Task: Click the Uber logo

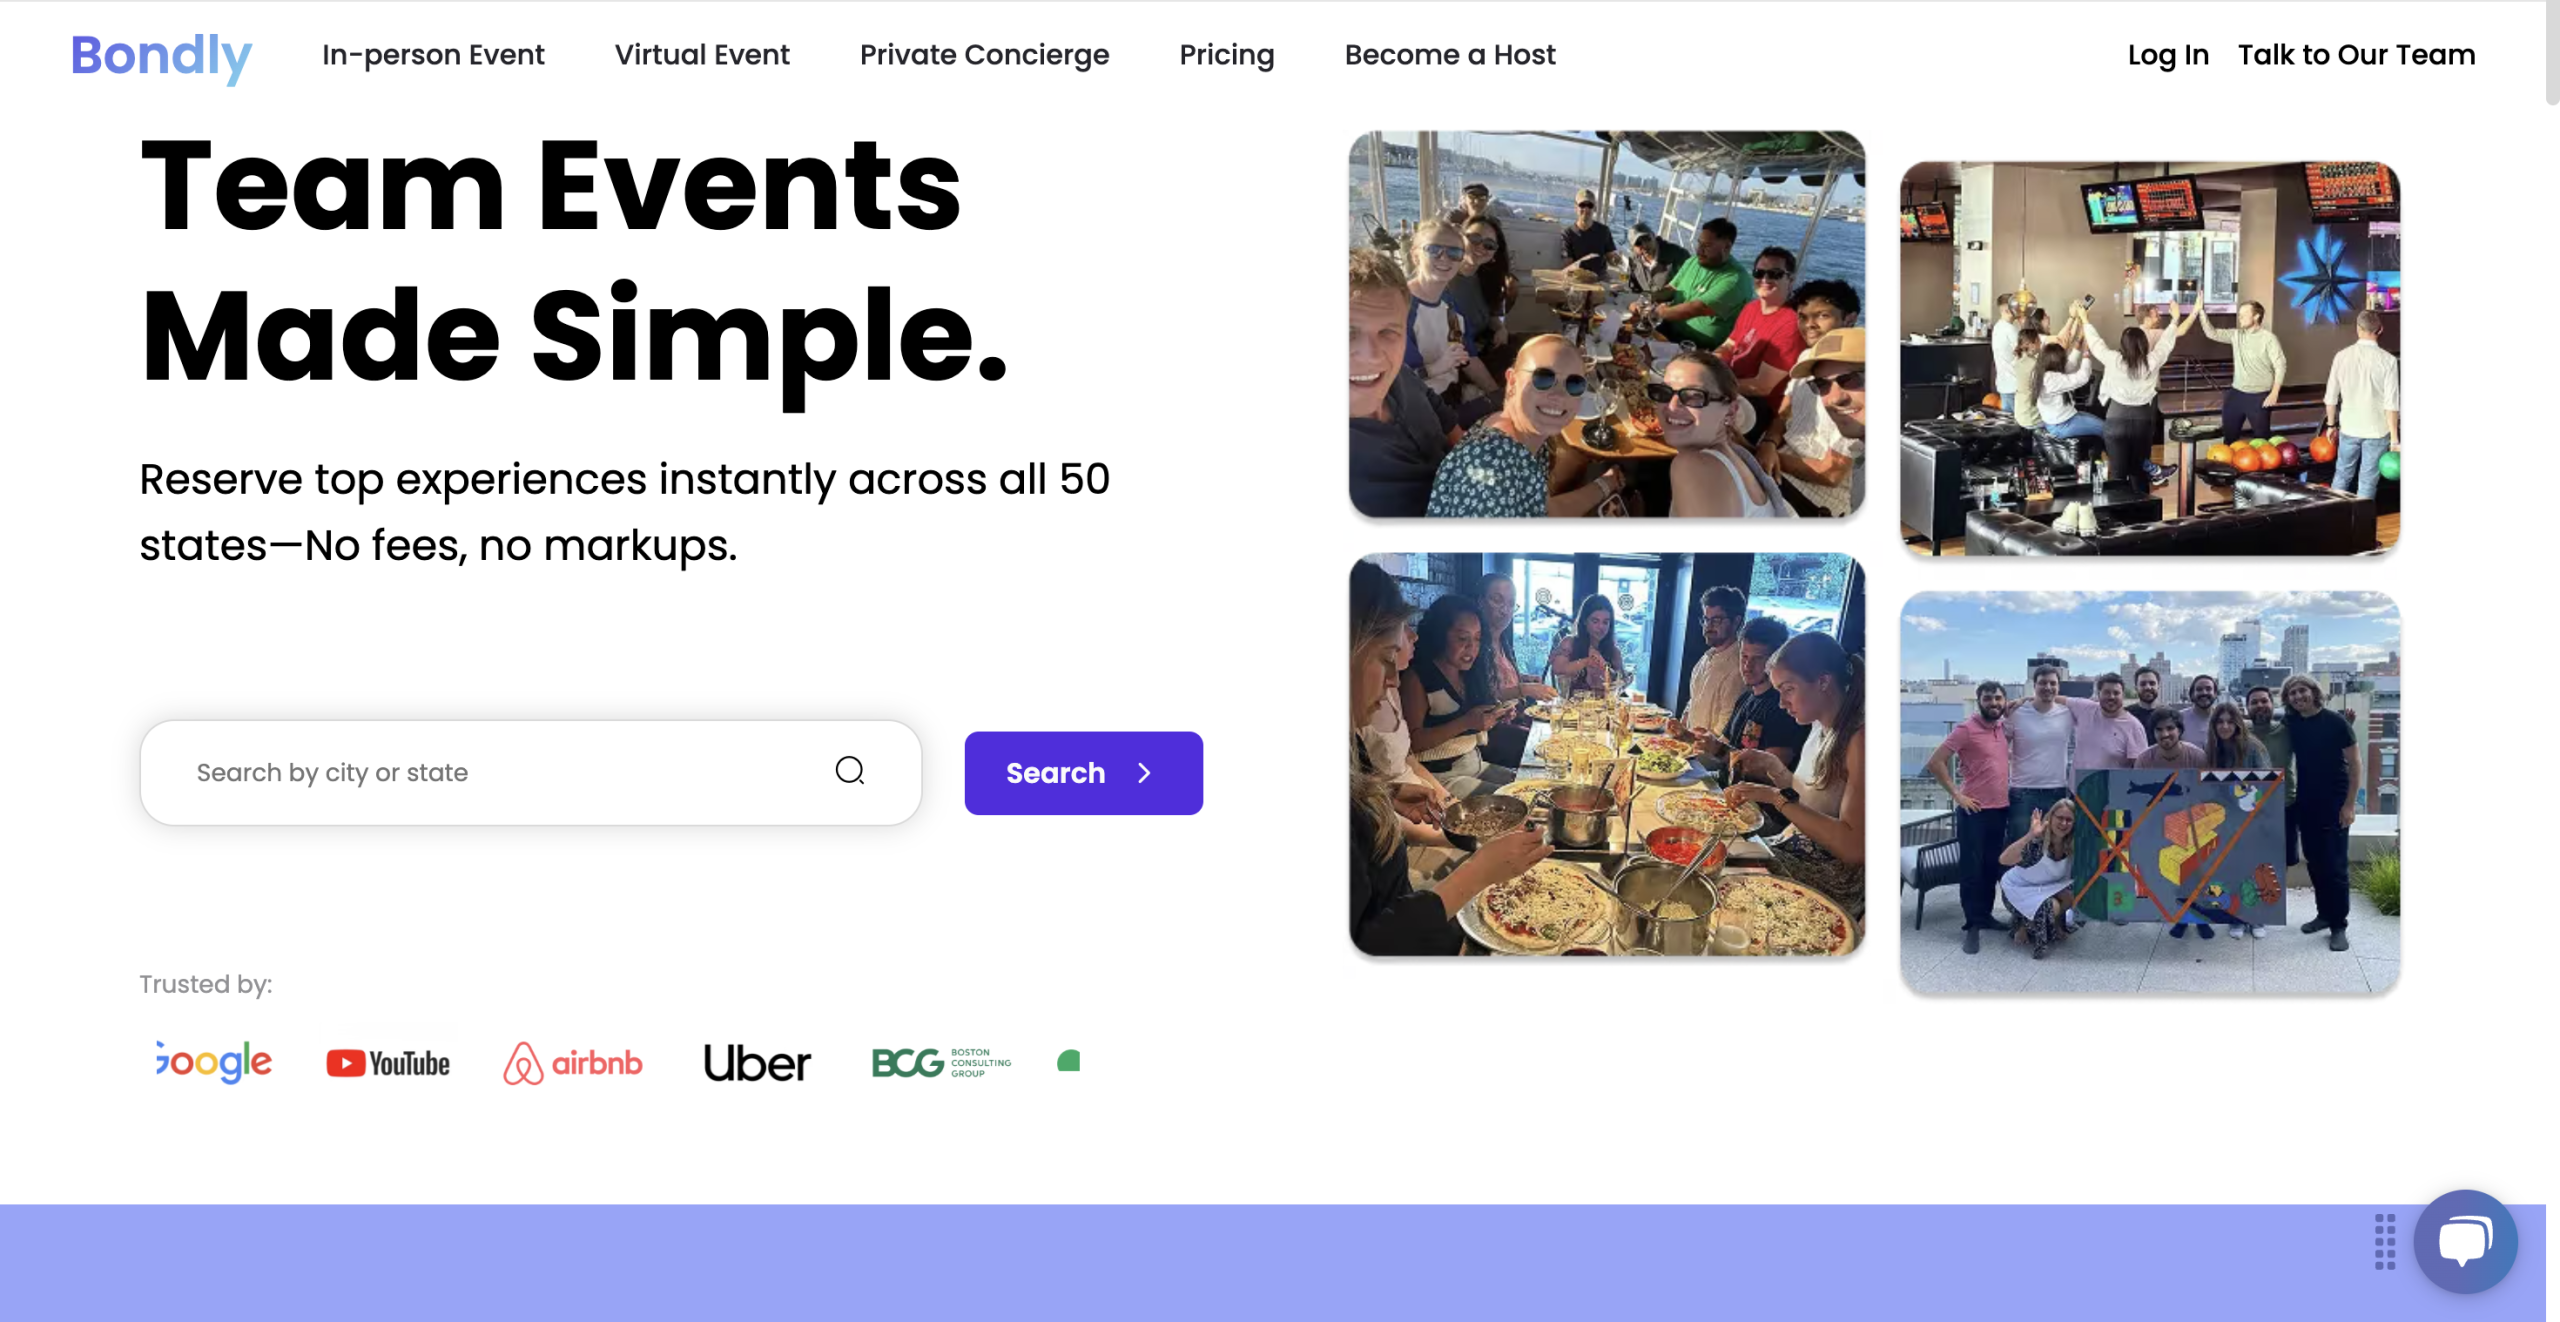Action: pyautogui.click(x=757, y=1063)
